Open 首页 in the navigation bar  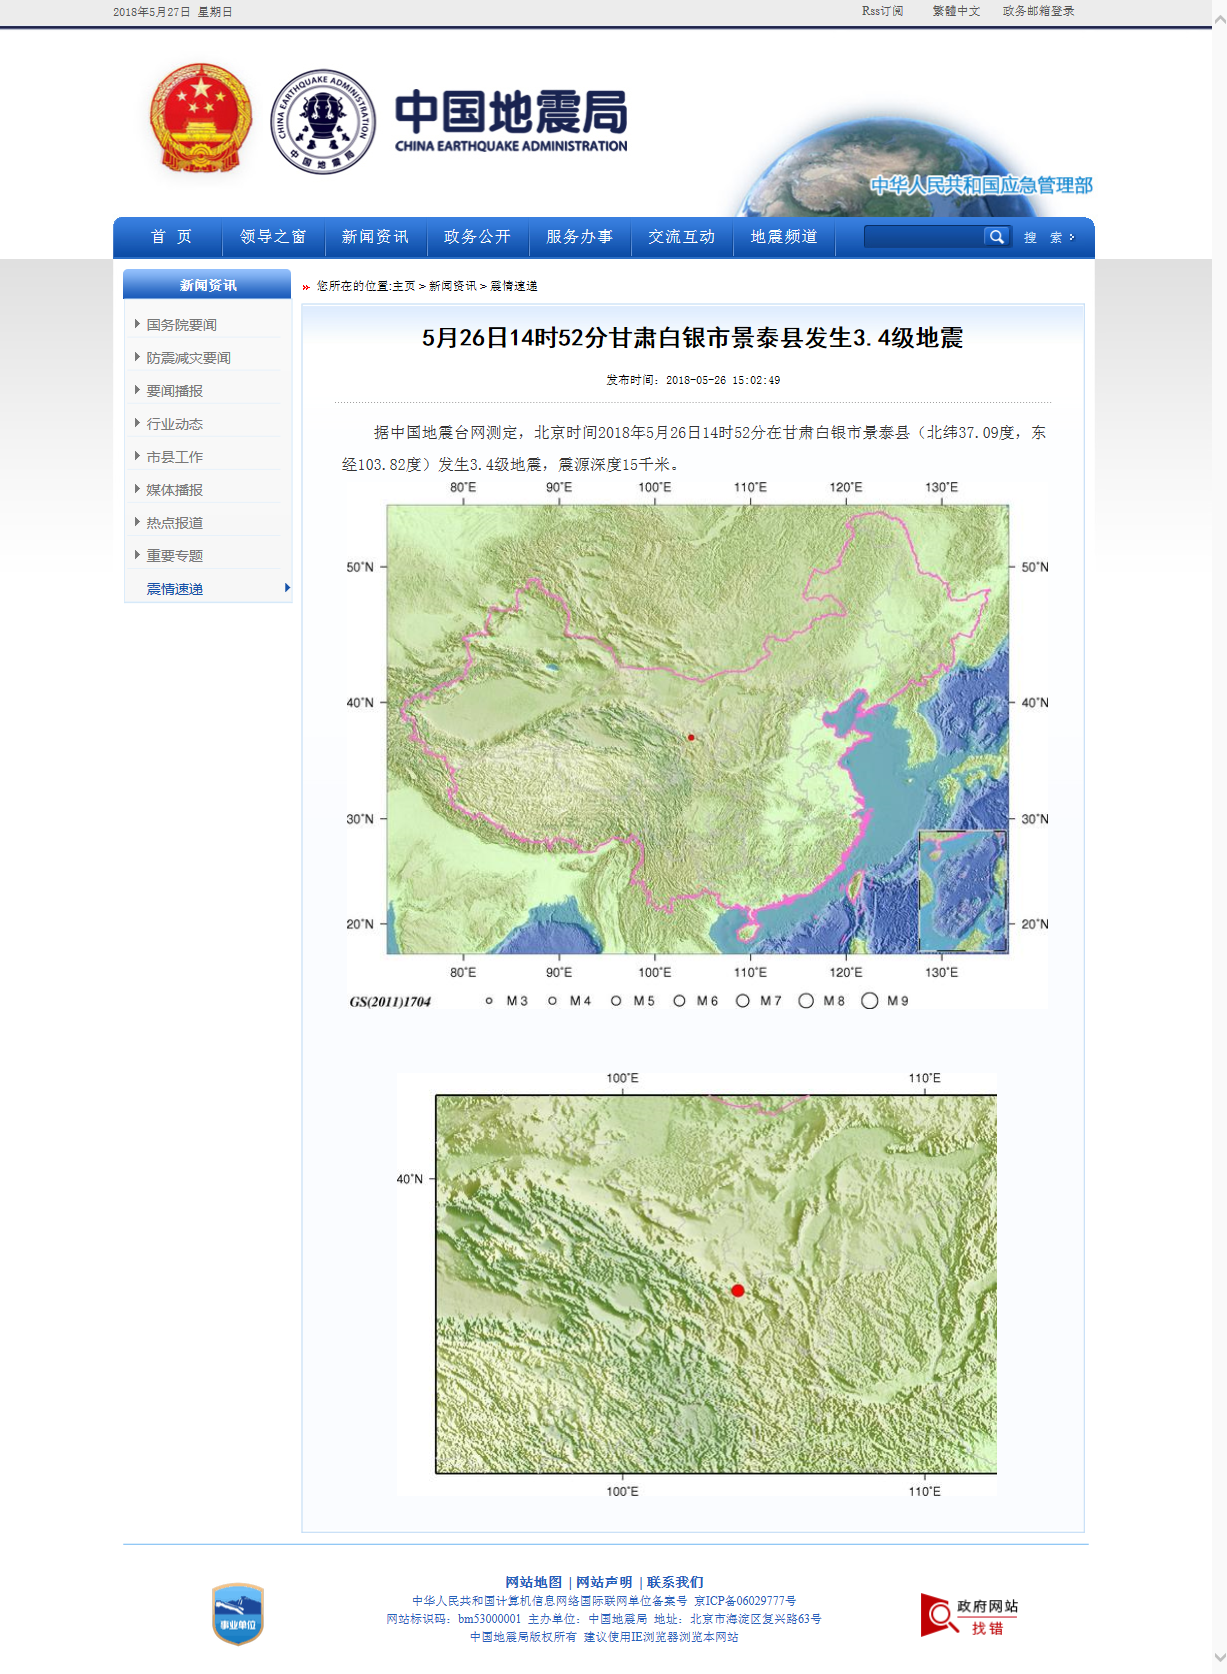171,237
